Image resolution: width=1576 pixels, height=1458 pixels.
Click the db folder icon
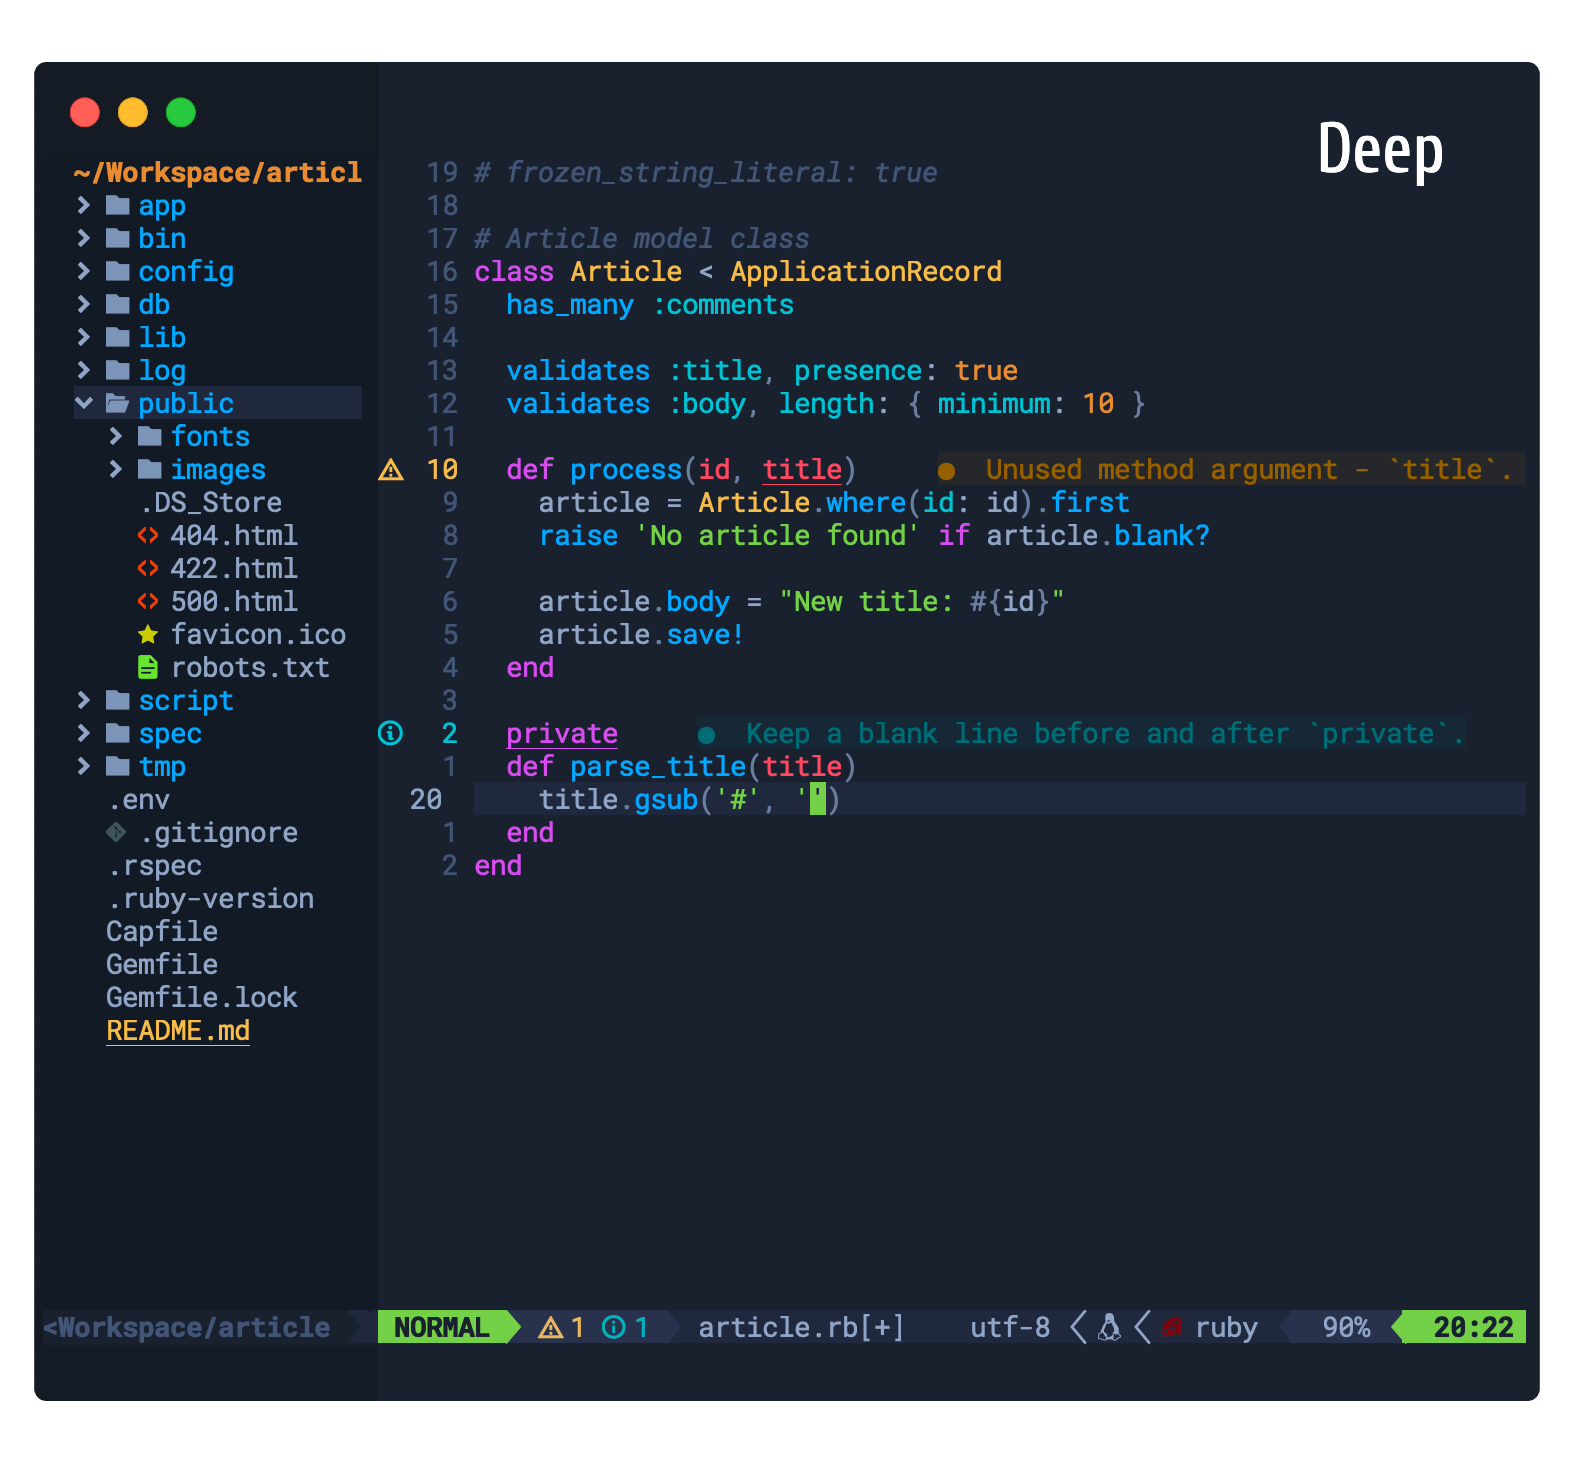click(x=118, y=304)
